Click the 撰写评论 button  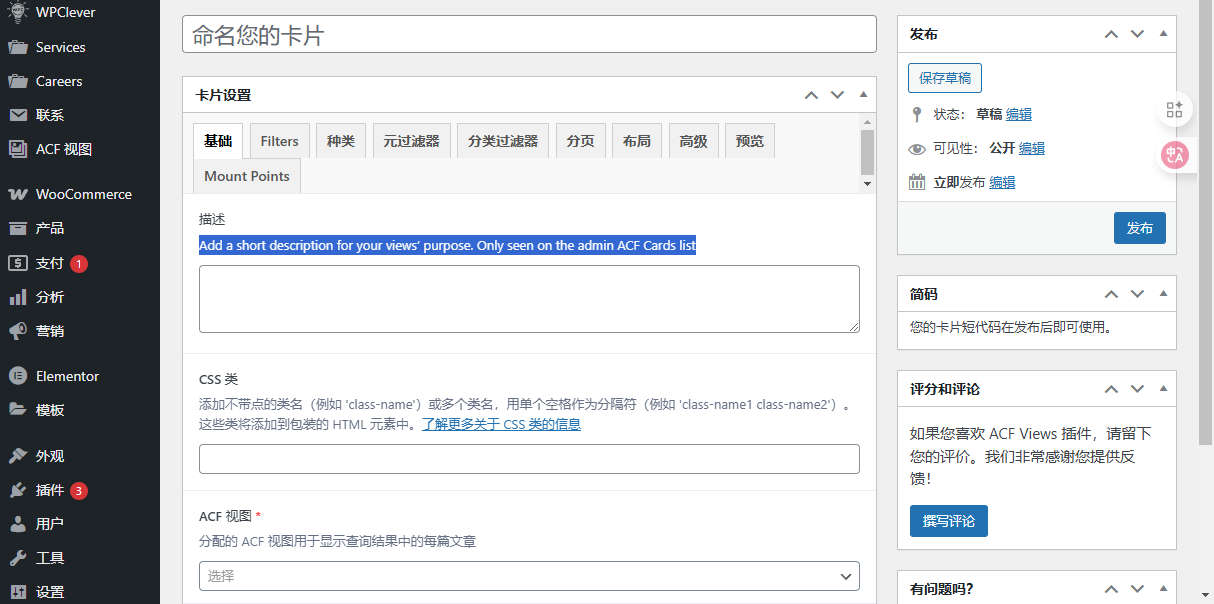[x=949, y=521]
